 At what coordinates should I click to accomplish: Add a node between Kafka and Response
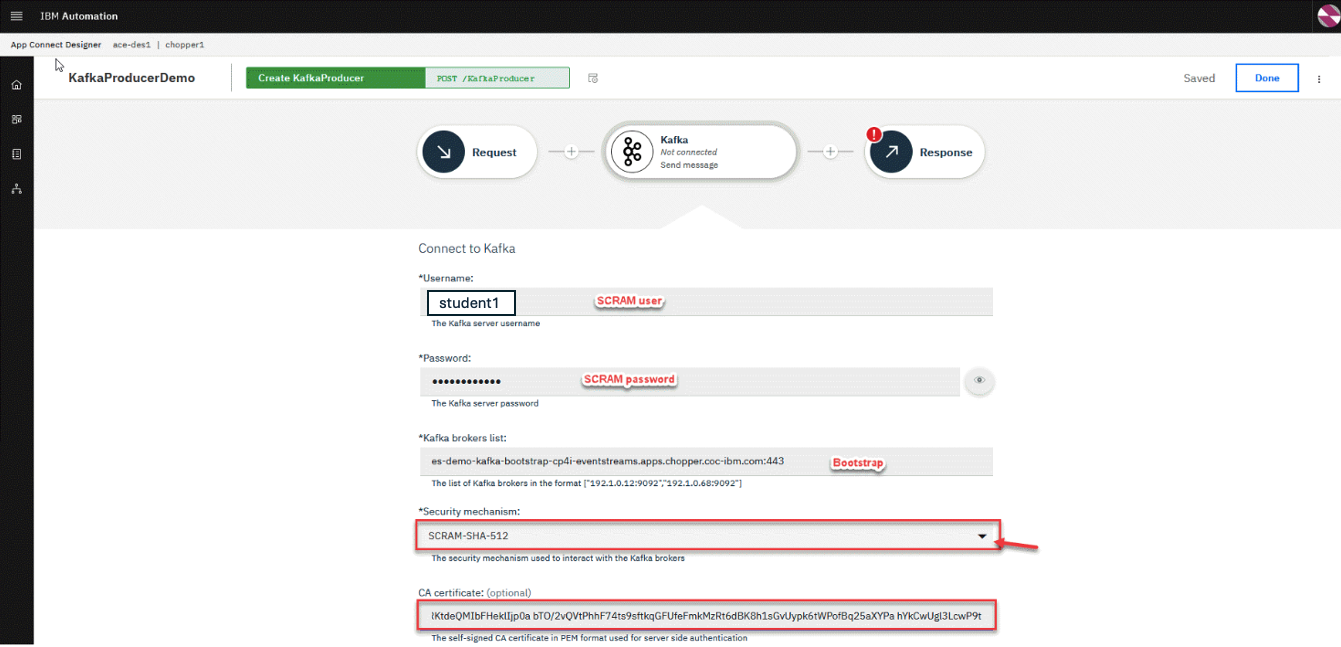830,152
